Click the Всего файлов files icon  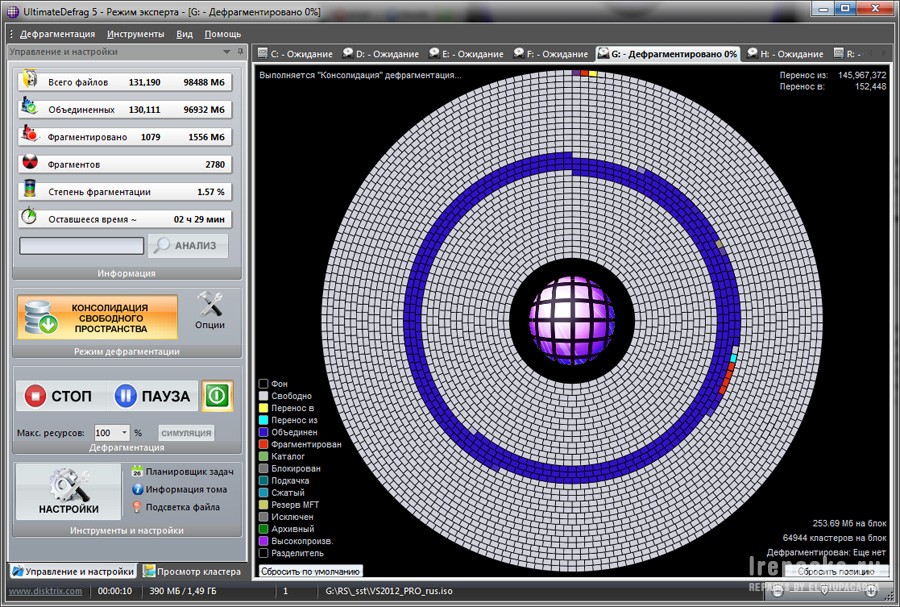pos(29,80)
